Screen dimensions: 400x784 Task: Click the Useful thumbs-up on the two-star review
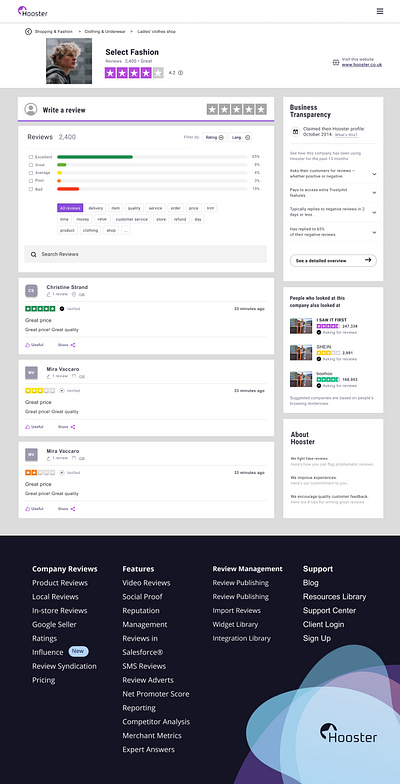click(x=28, y=508)
